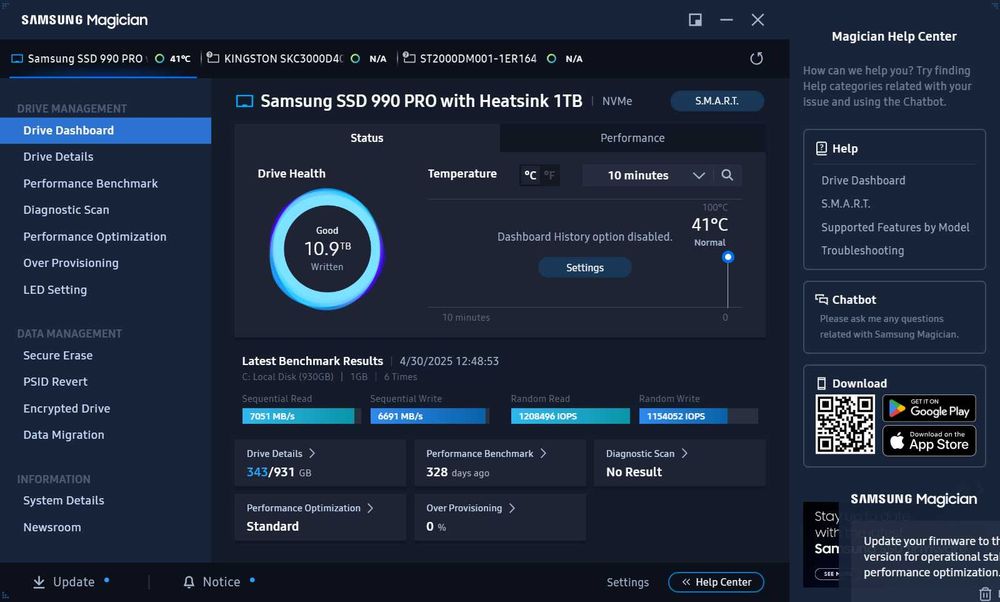Open Performance Optimization card chevron
Image resolution: width=1000 pixels, height=602 pixels.
click(x=370, y=508)
